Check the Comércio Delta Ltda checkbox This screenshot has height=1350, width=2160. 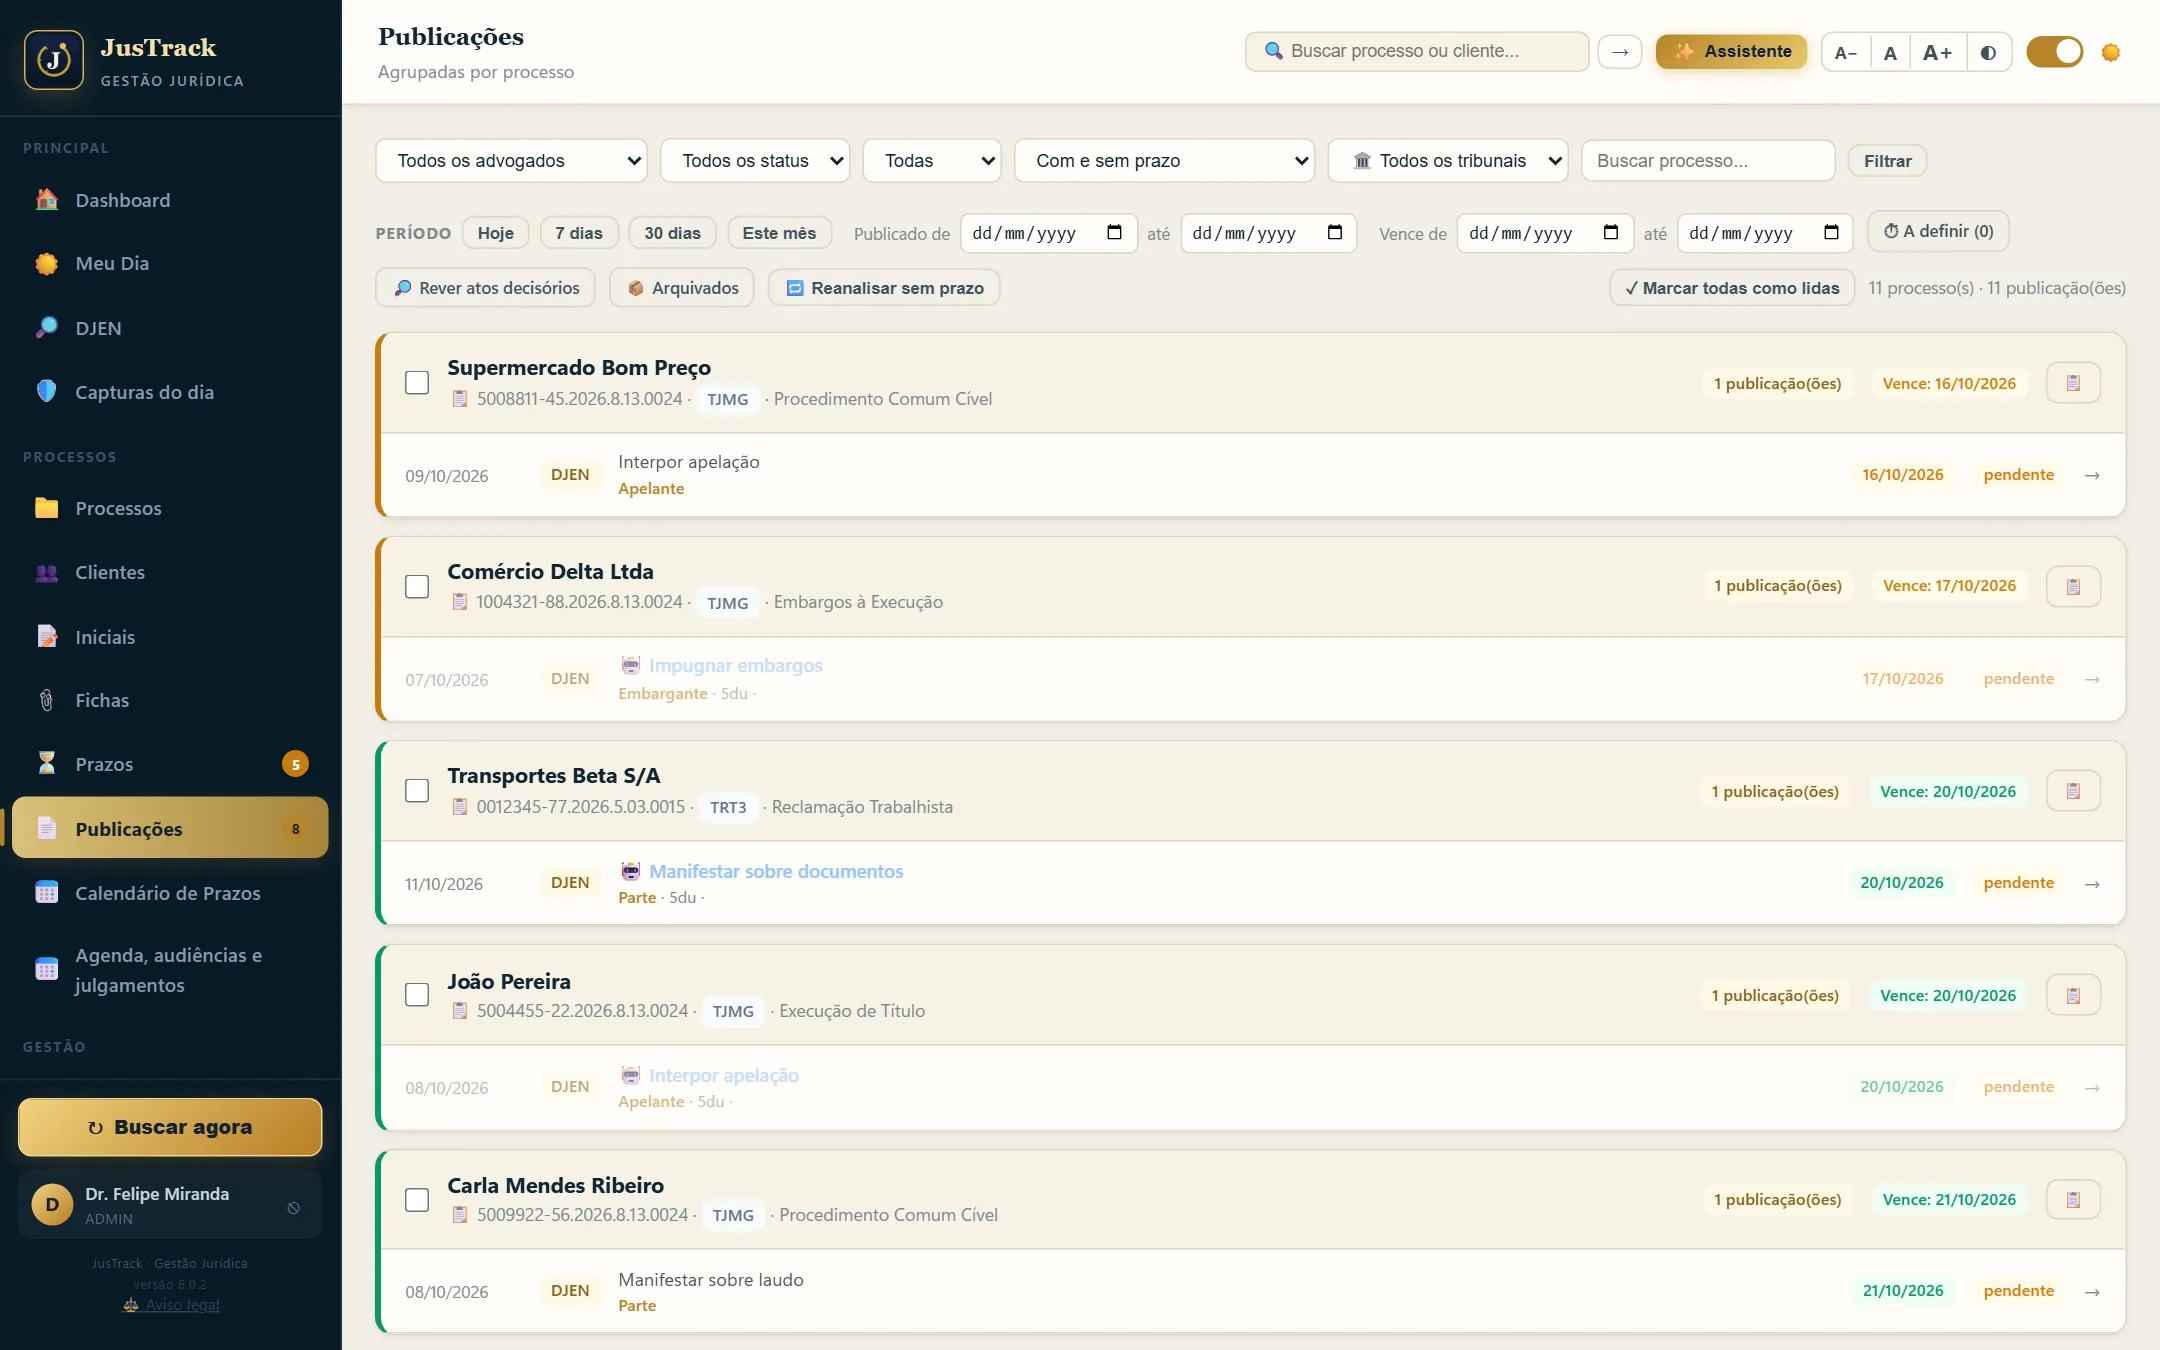pos(417,587)
